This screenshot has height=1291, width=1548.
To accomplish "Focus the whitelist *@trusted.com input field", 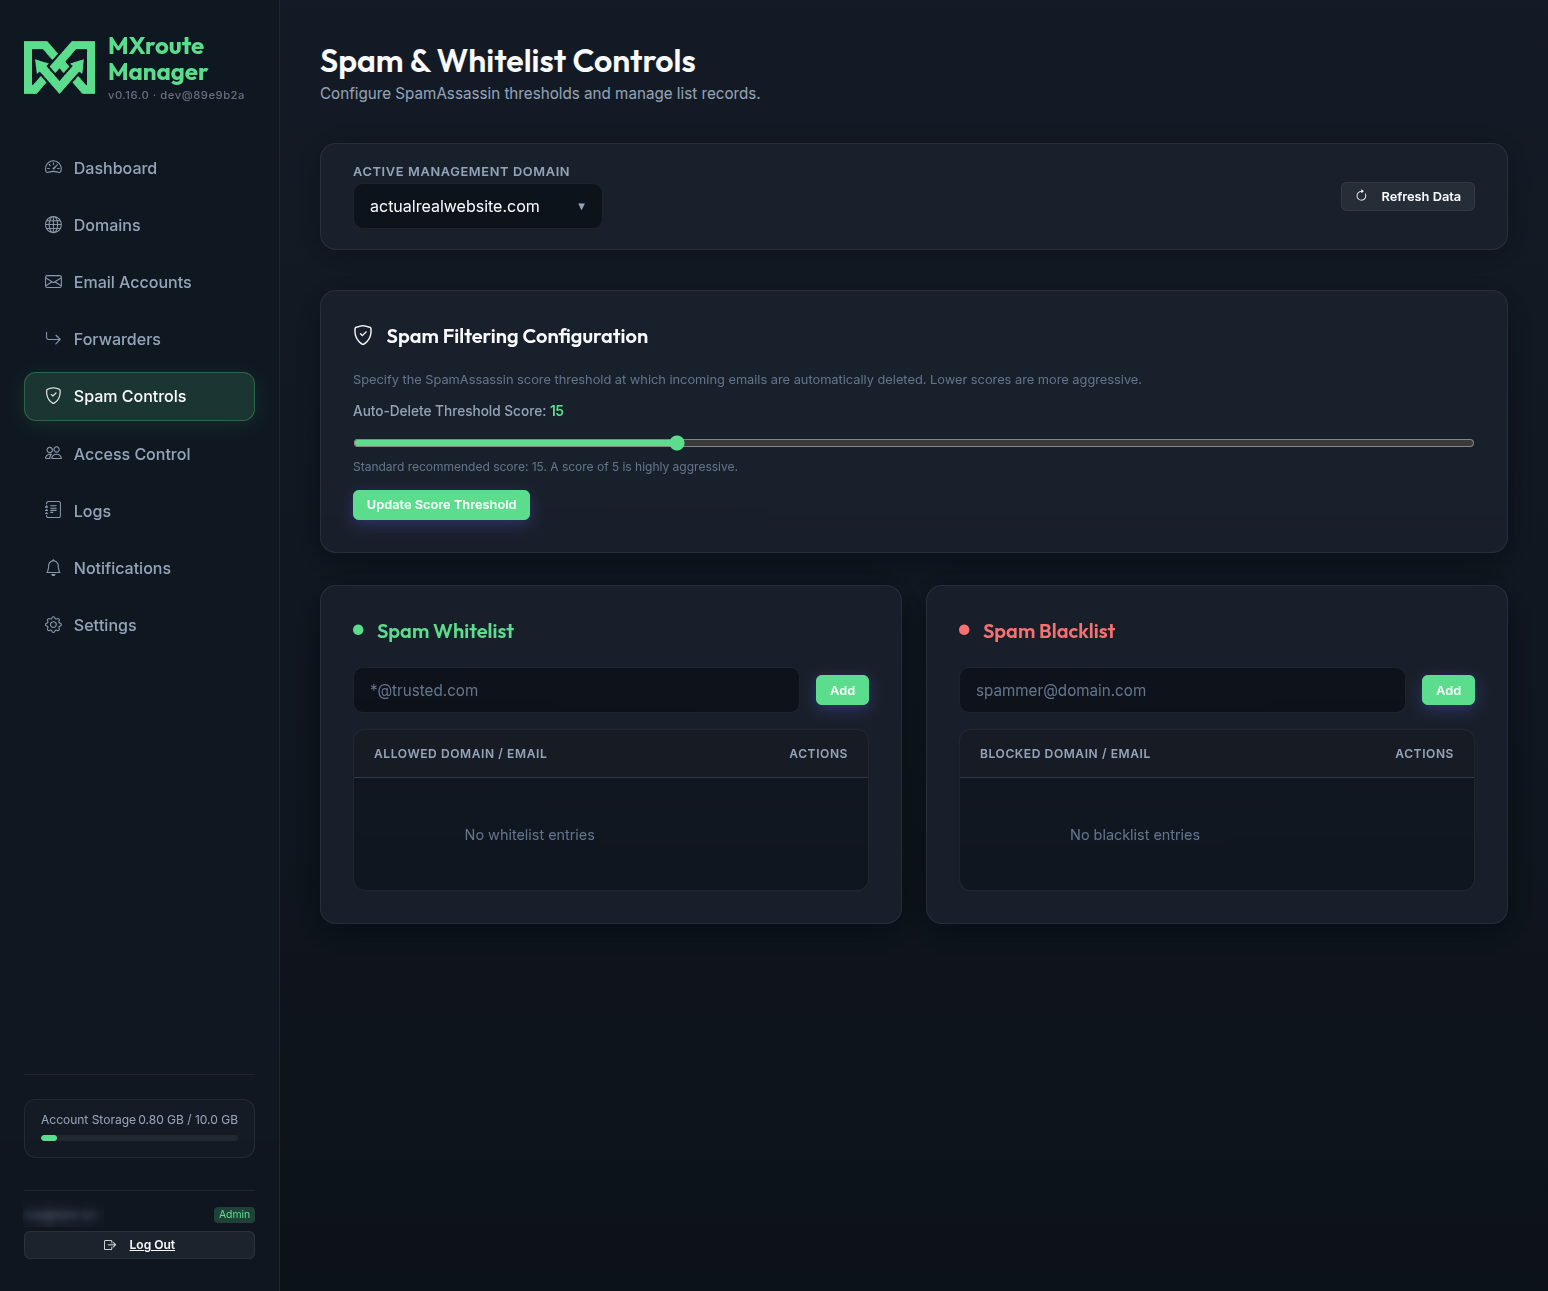I will click(x=576, y=690).
